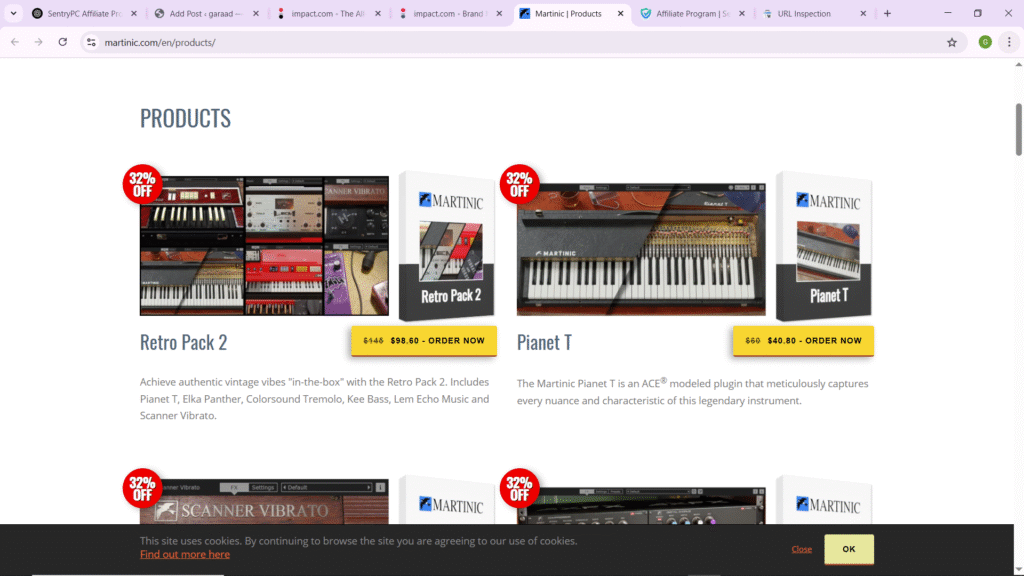
Task: Click 32% OFF badge on Retro Pack 2
Action: (142, 184)
